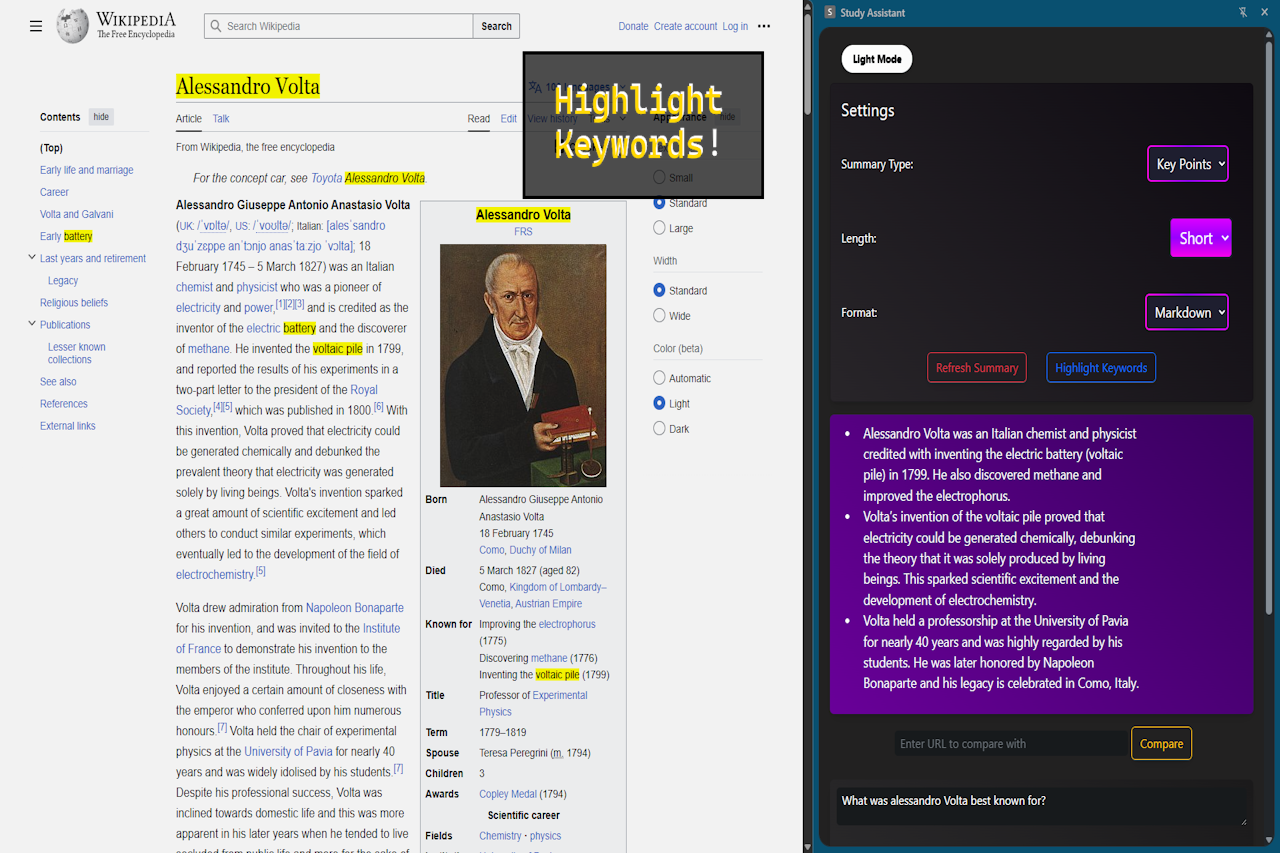This screenshot has width=1280, height=853.
Task: Select Standard width radio button
Action: [x=659, y=290]
